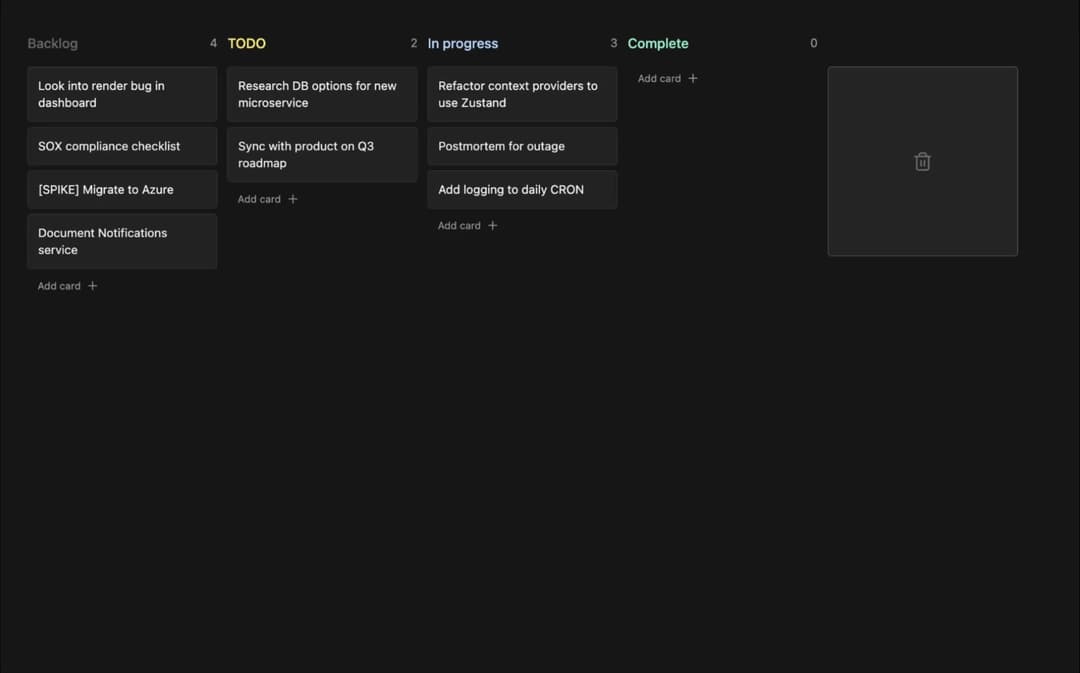Click Complete card count 0
1080x673 pixels.
(813, 43)
